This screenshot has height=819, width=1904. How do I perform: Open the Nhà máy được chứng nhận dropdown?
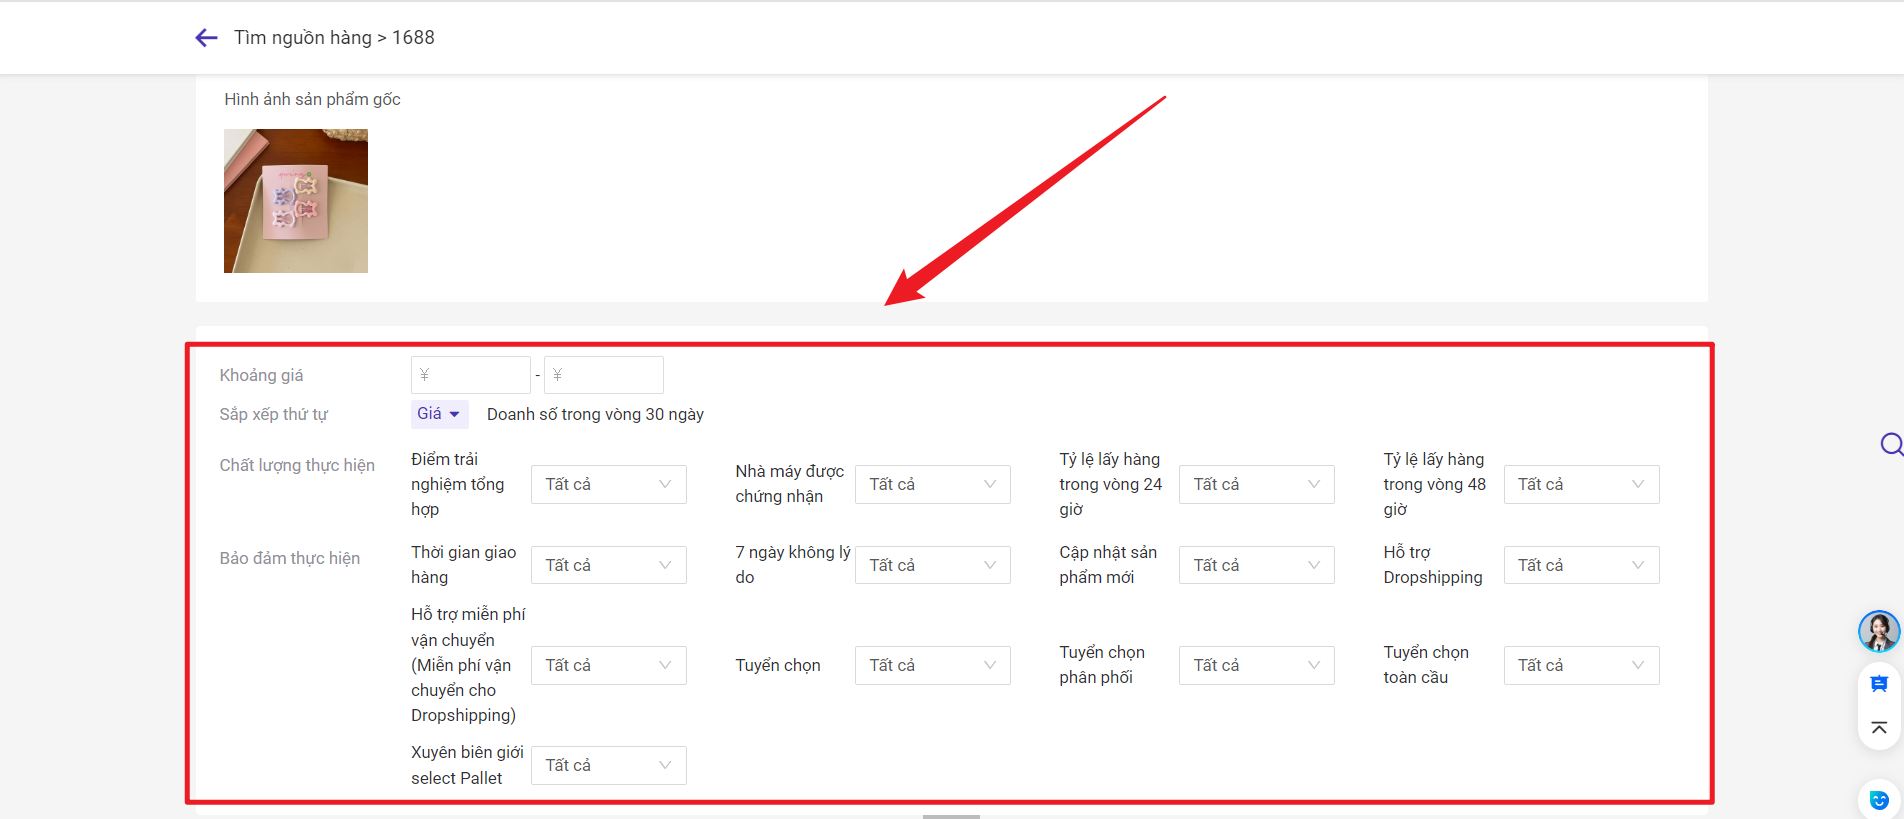[932, 484]
